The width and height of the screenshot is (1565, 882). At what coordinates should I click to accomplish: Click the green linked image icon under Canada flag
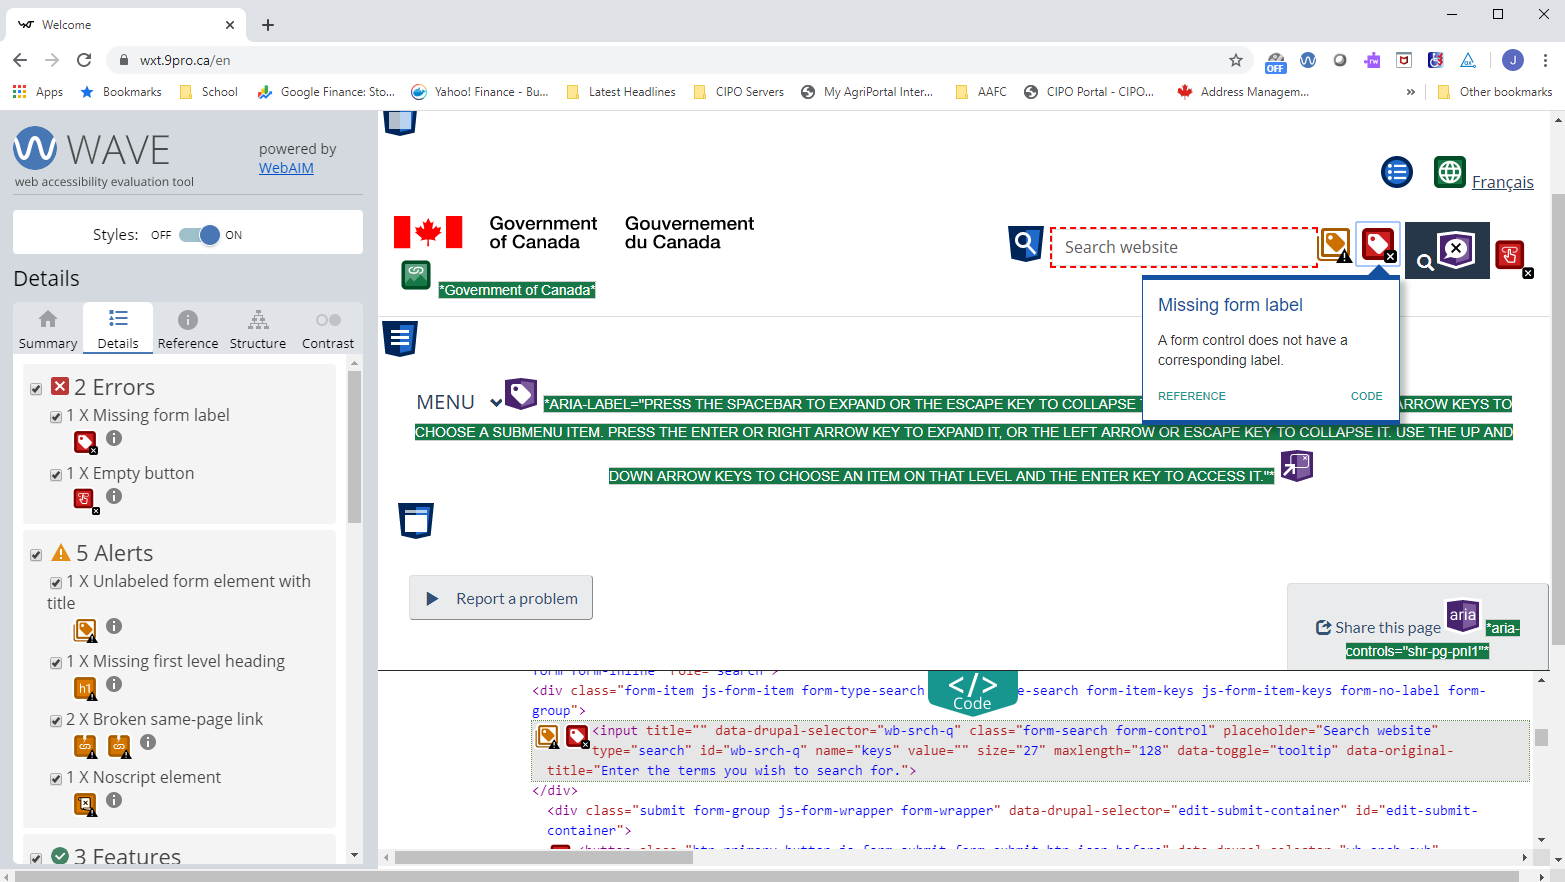(x=416, y=274)
